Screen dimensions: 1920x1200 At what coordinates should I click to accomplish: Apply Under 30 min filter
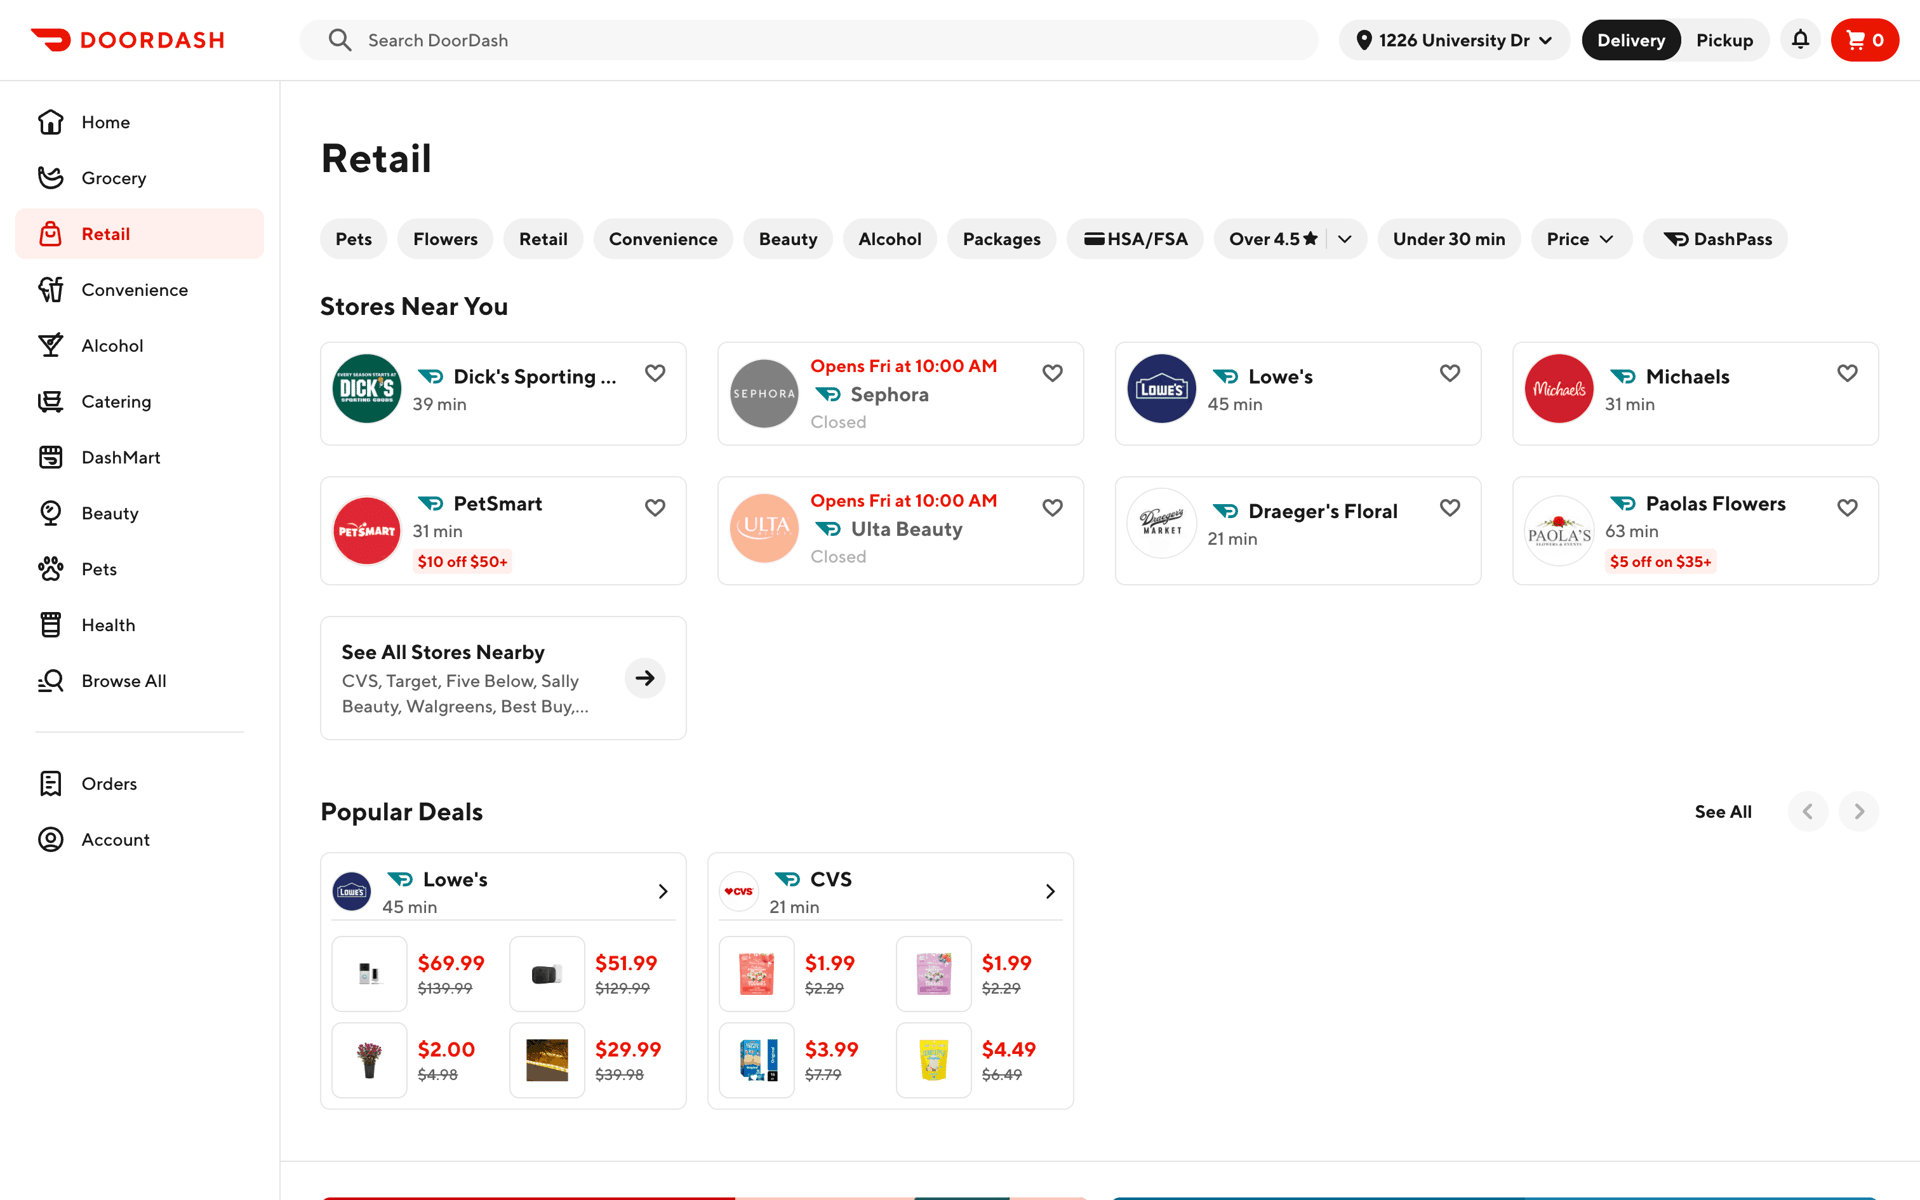click(x=1449, y=239)
